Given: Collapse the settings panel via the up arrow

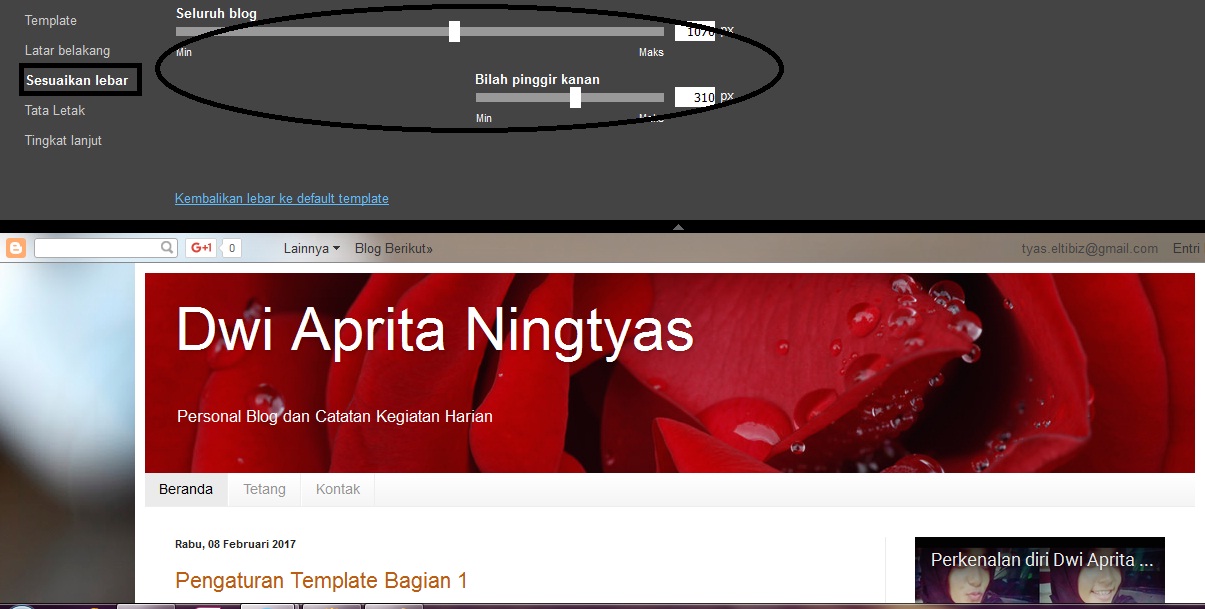Looking at the screenshot, I should 678,228.
